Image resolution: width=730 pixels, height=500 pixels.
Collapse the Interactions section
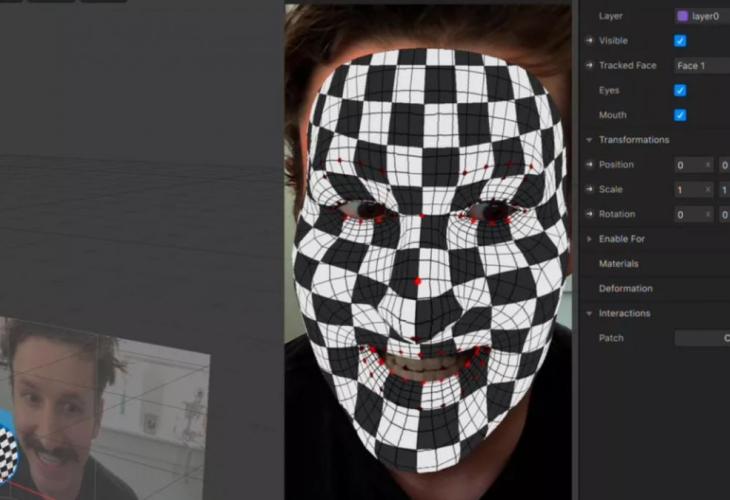[590, 313]
